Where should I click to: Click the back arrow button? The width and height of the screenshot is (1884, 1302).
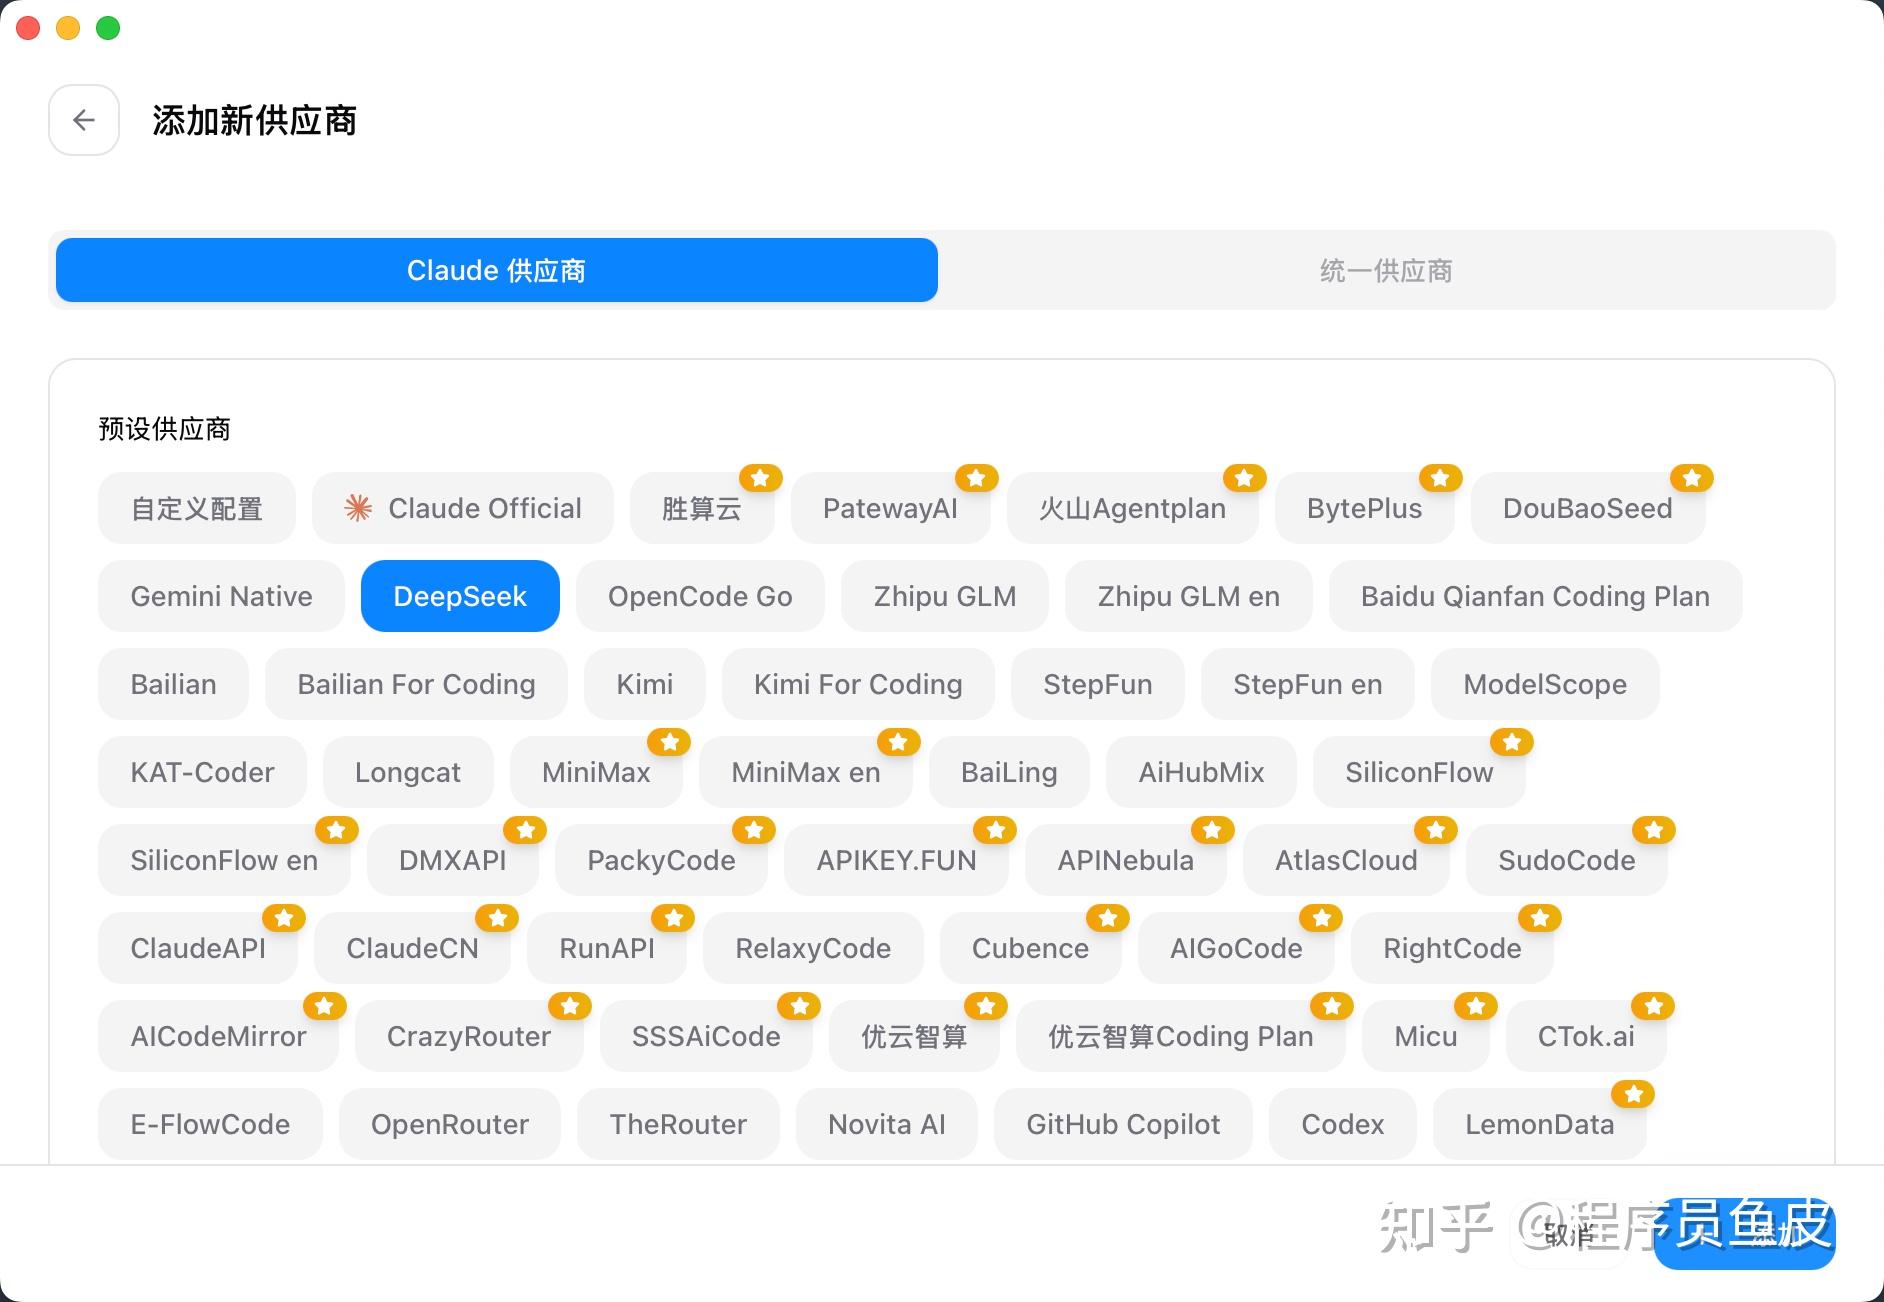point(84,120)
